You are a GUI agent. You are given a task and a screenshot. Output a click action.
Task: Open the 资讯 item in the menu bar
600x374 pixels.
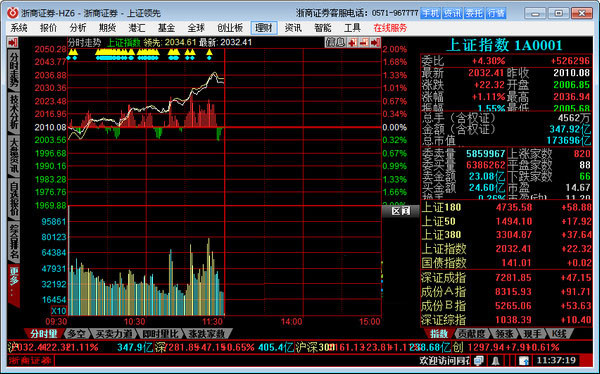(293, 28)
